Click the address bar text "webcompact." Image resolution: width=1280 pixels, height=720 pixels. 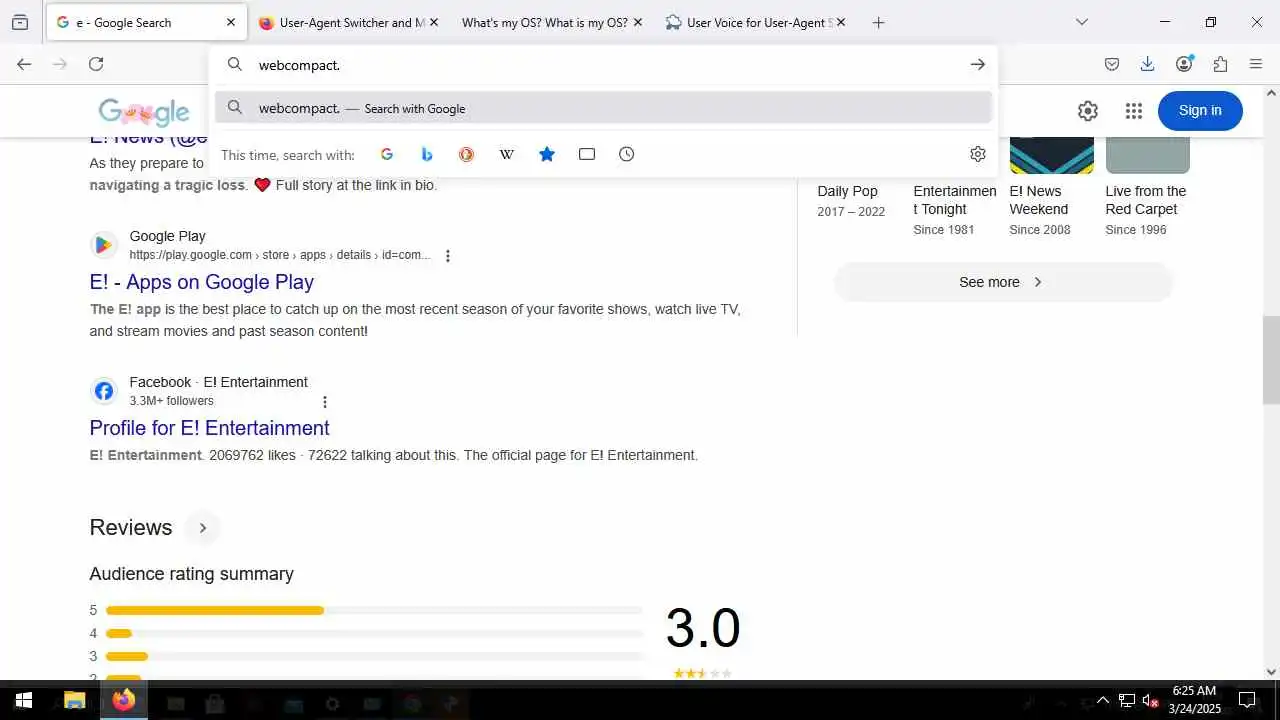(299, 65)
